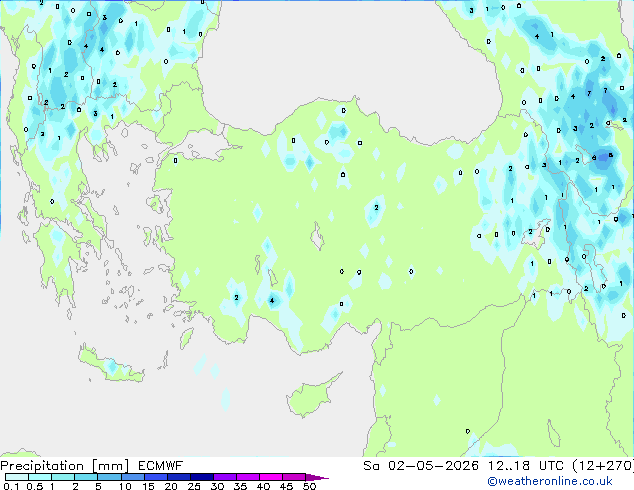The height and width of the screenshot is (490, 634).
Task: Click the legend value label "25"
Action: (x=194, y=486)
